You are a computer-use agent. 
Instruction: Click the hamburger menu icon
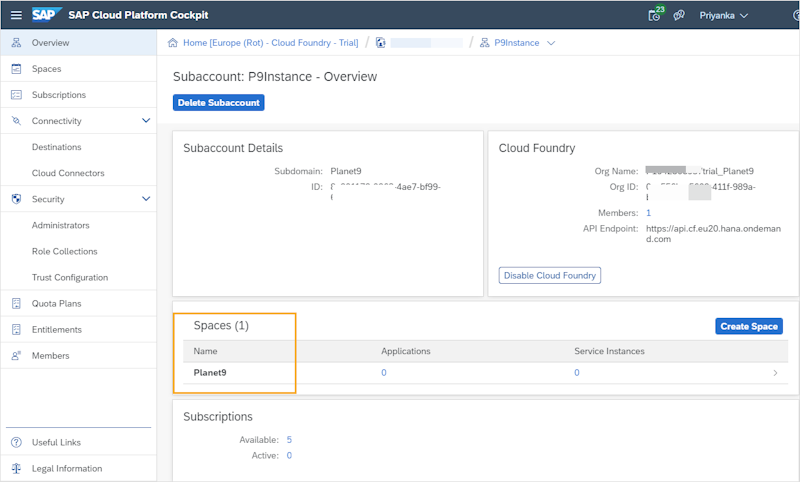(x=16, y=14)
